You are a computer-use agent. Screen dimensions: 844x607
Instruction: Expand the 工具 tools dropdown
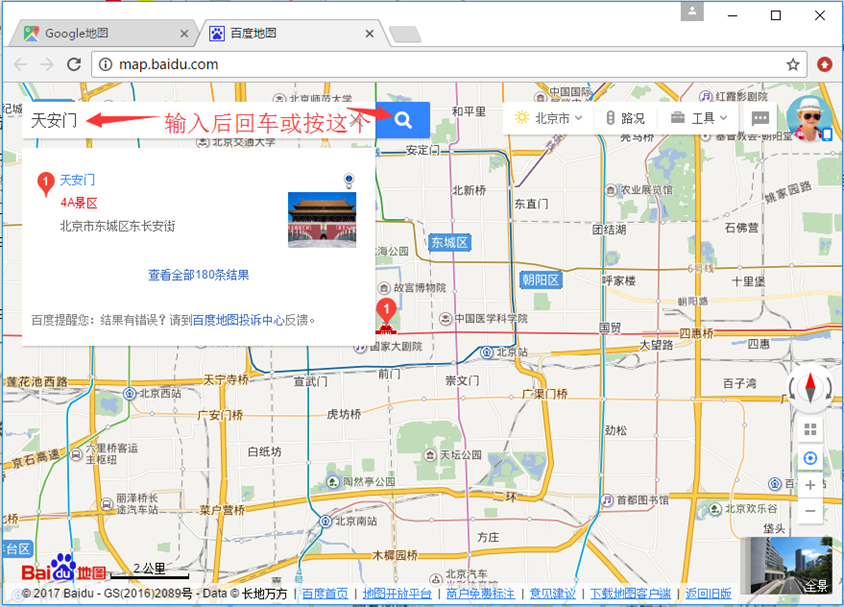coord(699,118)
